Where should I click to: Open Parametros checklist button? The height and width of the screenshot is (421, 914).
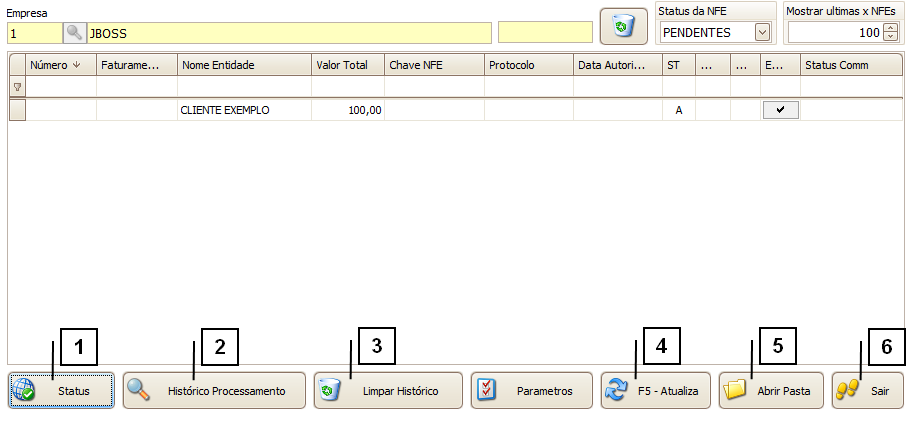coord(531,391)
